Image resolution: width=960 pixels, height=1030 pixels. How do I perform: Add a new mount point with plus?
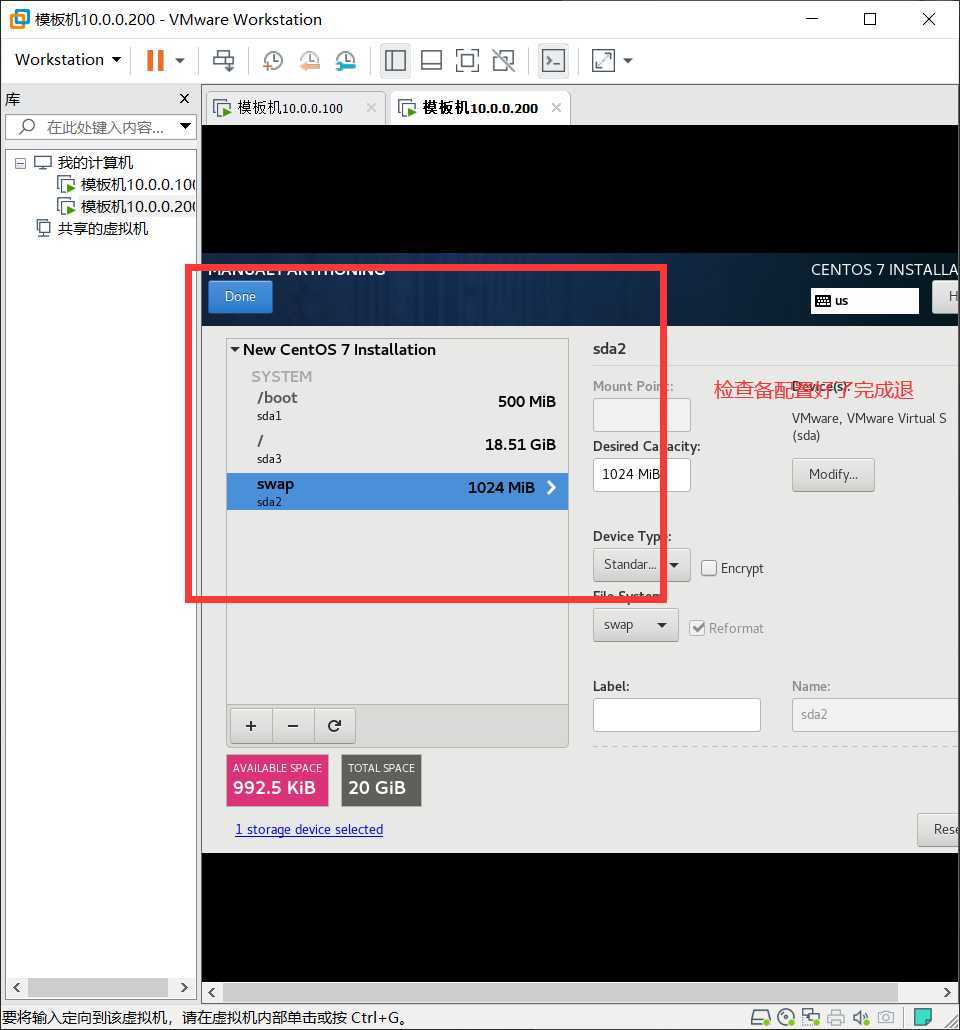point(251,725)
